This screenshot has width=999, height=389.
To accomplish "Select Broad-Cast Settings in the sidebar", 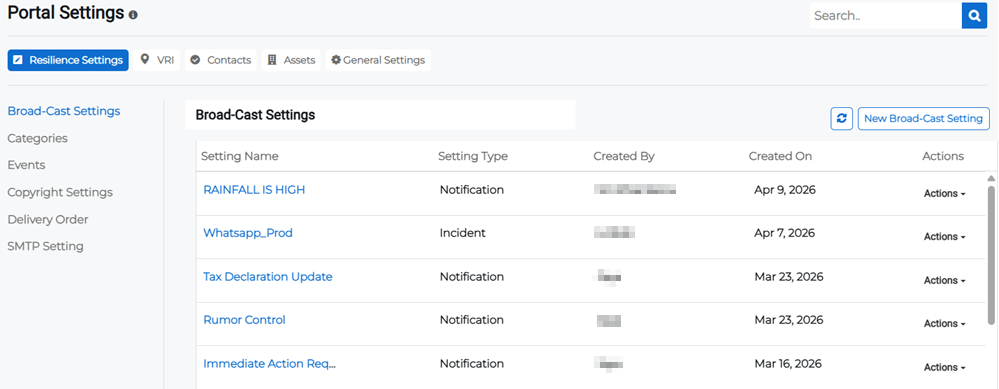I will click(x=64, y=111).
